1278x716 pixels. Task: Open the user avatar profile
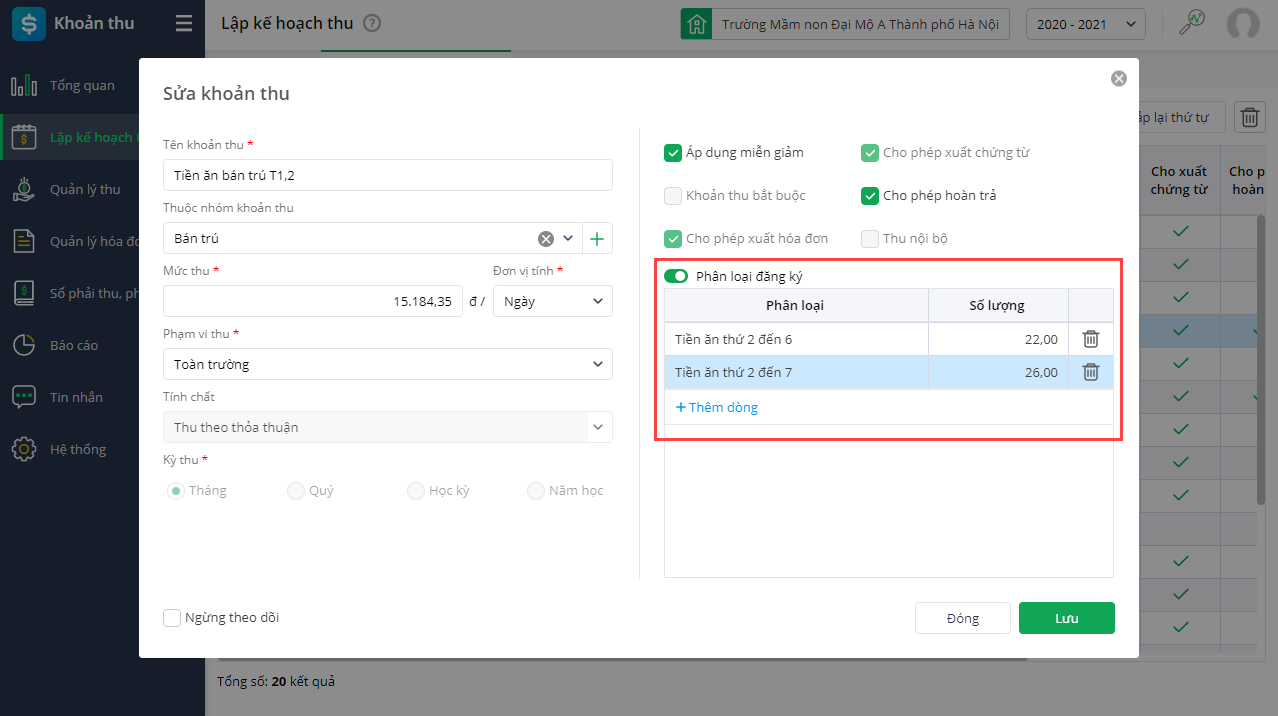1243,24
